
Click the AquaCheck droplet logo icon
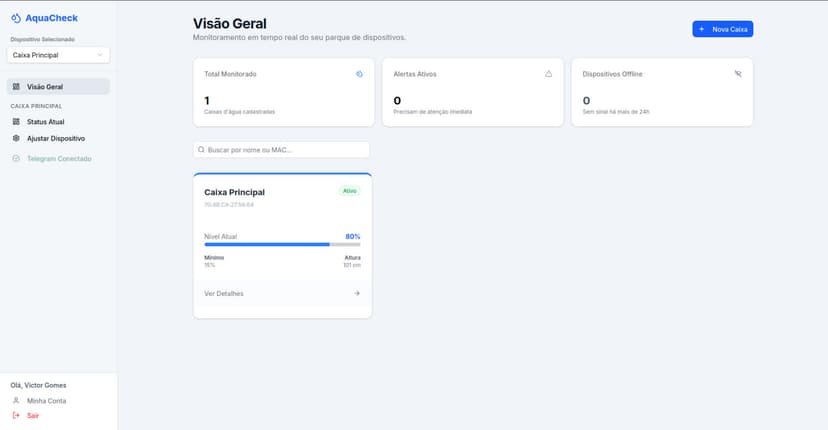pyautogui.click(x=15, y=18)
